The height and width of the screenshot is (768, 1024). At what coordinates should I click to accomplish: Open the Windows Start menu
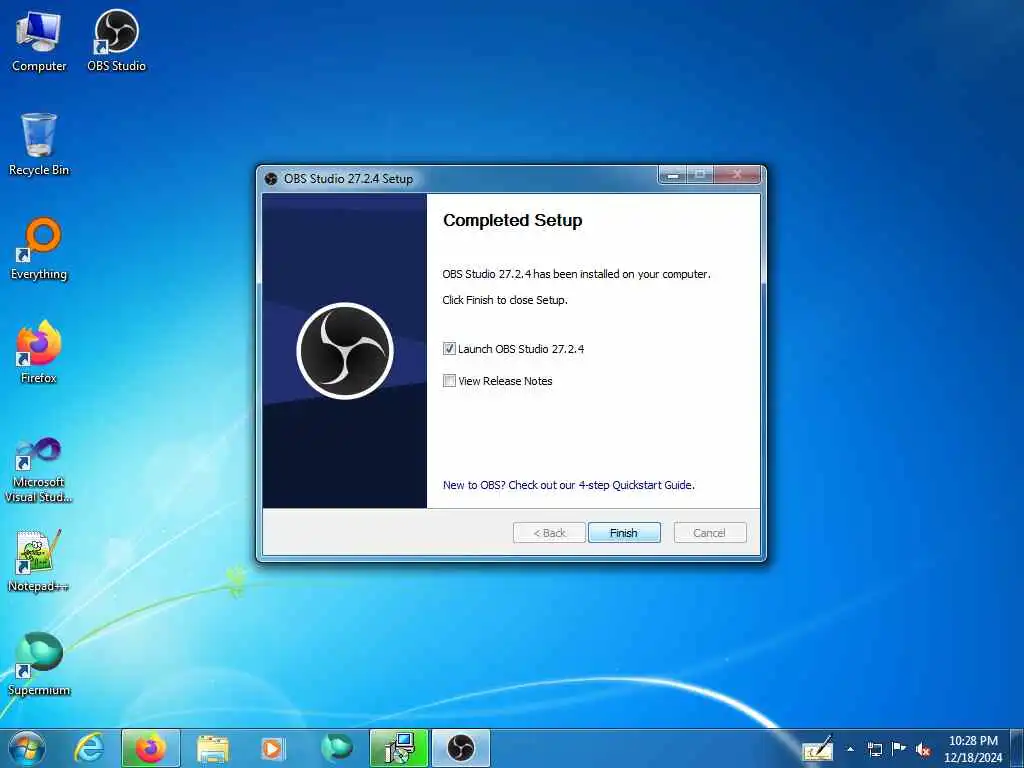pyautogui.click(x=27, y=748)
